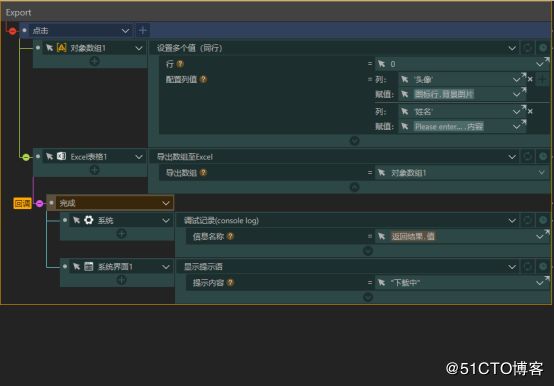
Task: Expand the 调试记录(console log) action dropdown
Action: [x=512, y=221]
